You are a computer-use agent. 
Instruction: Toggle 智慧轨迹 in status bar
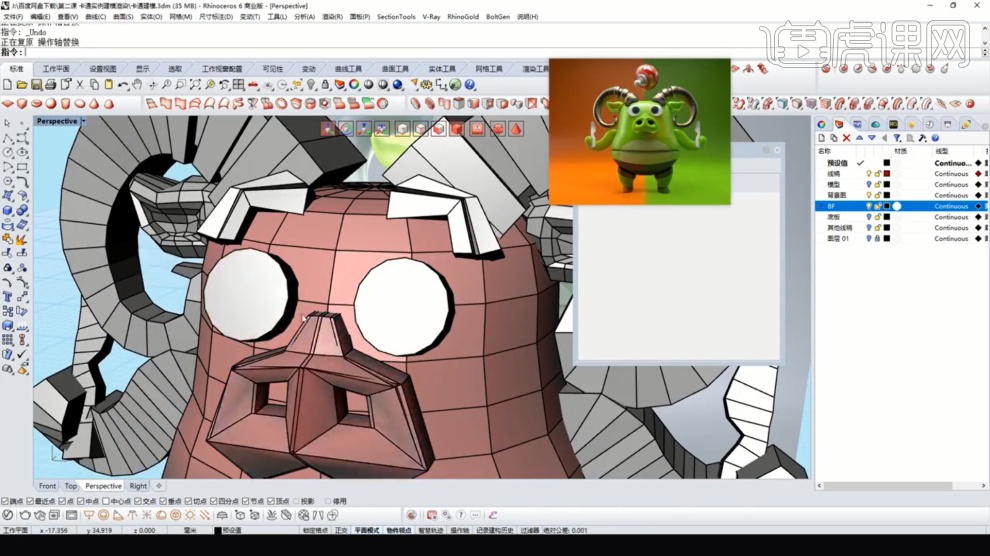[430, 530]
